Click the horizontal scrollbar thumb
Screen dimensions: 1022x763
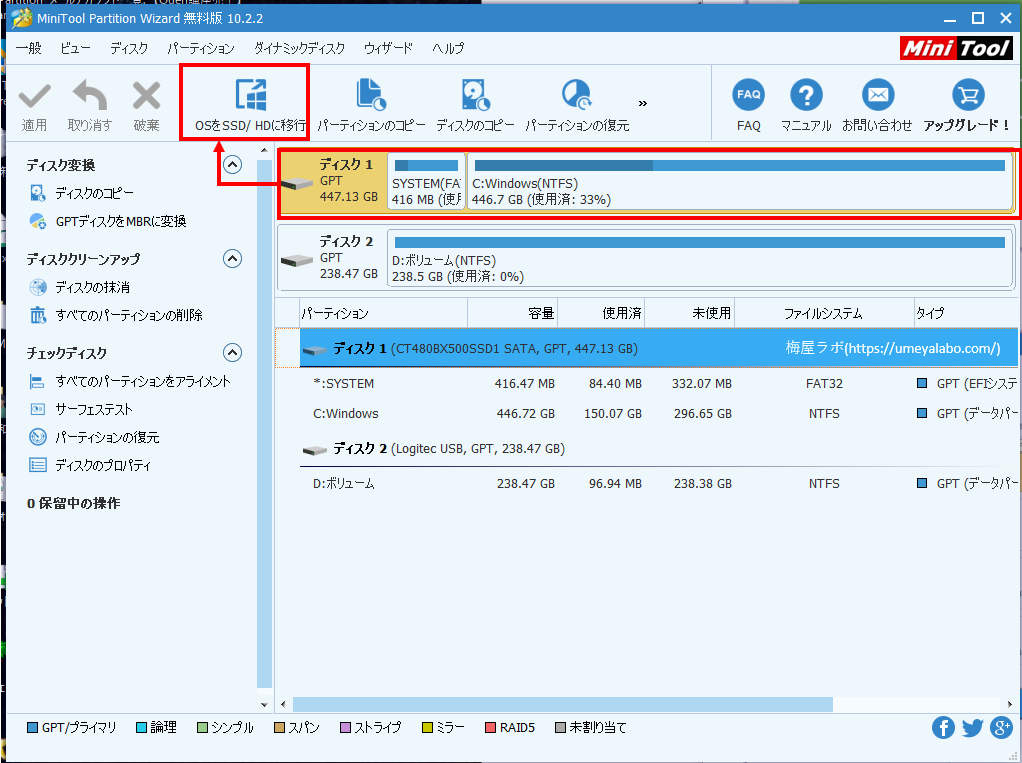[x=562, y=704]
